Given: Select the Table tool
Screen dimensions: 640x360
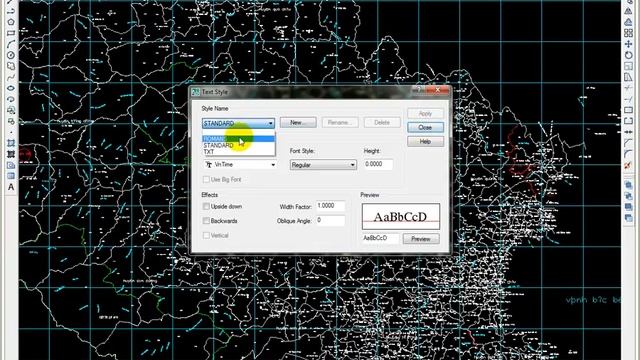Looking at the screenshot, I should [x=11, y=176].
